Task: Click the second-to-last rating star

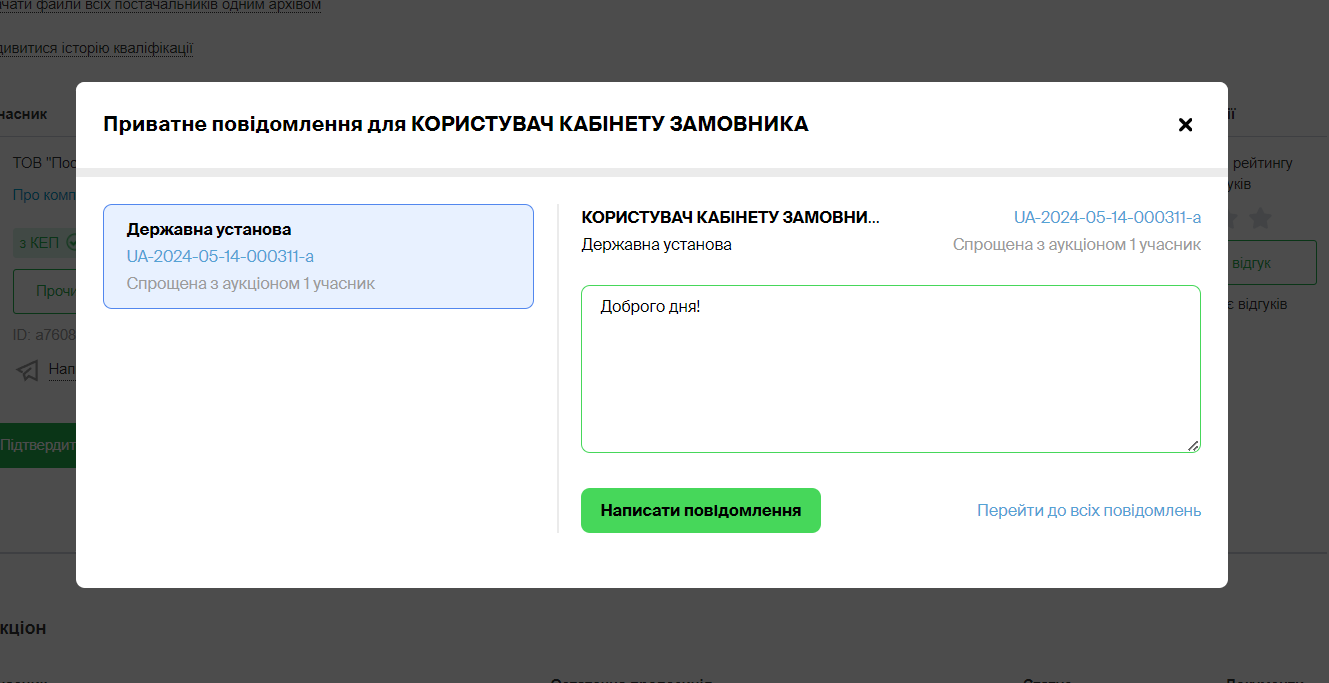Action: (1232, 218)
